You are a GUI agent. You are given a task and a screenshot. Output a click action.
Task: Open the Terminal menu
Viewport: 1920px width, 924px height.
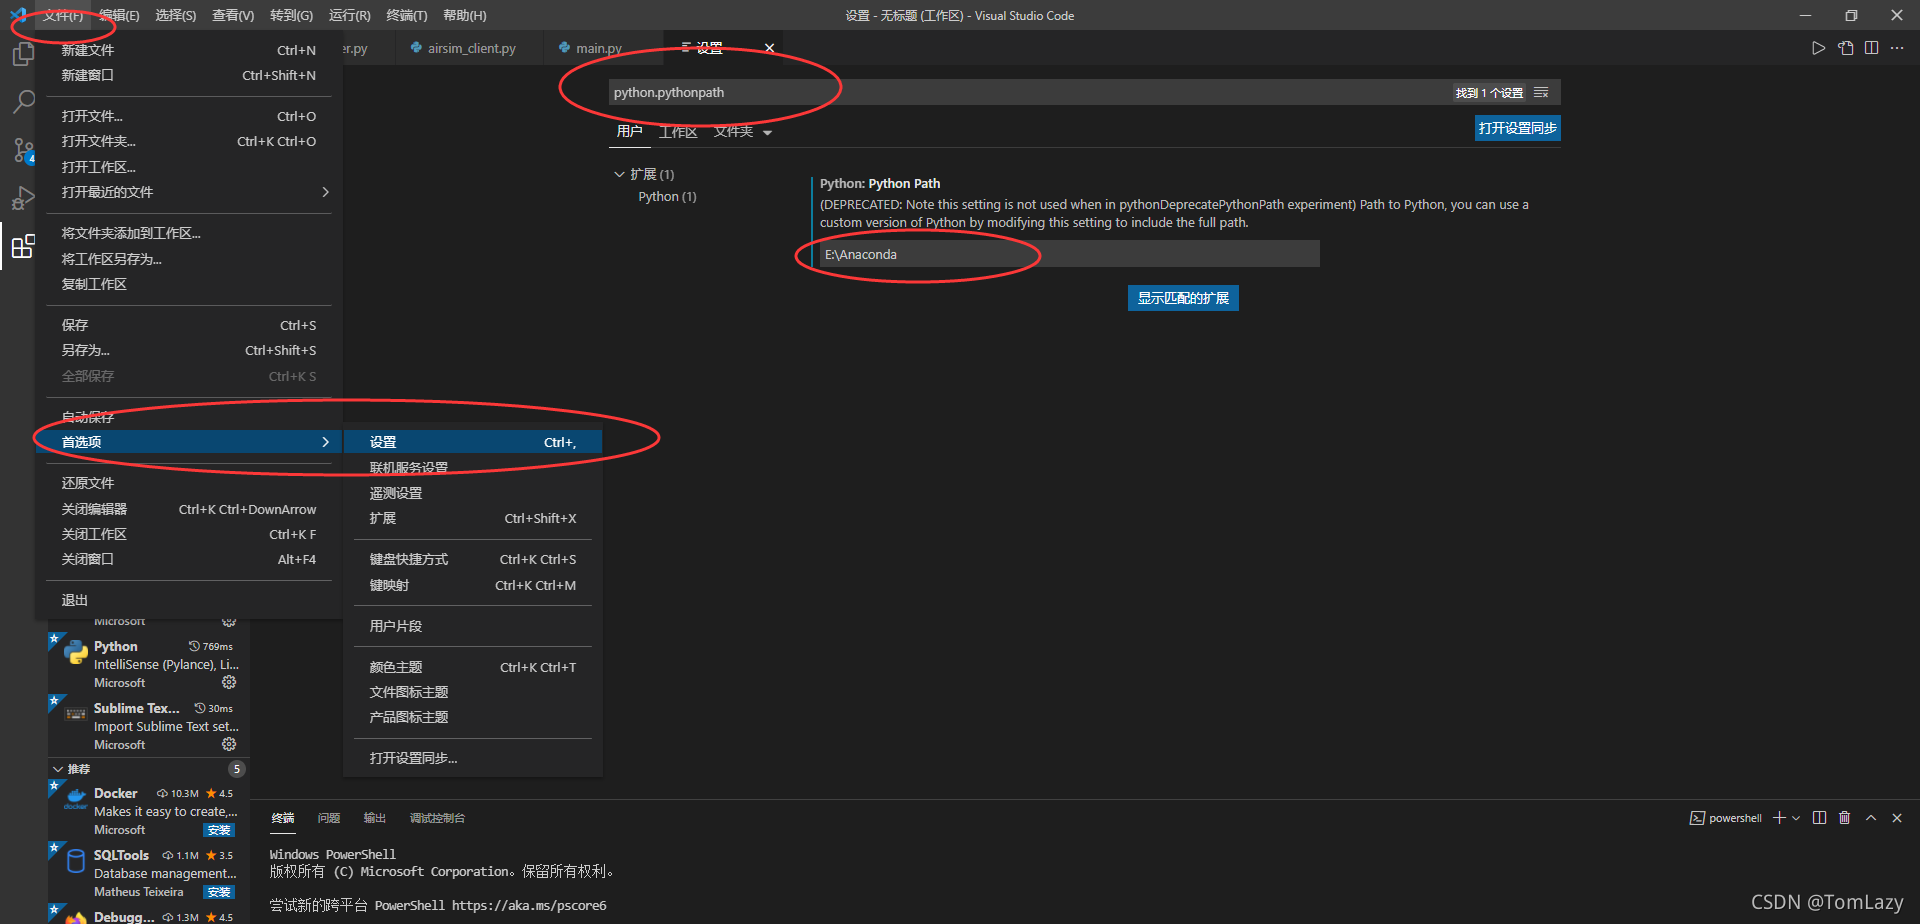pyautogui.click(x=407, y=15)
